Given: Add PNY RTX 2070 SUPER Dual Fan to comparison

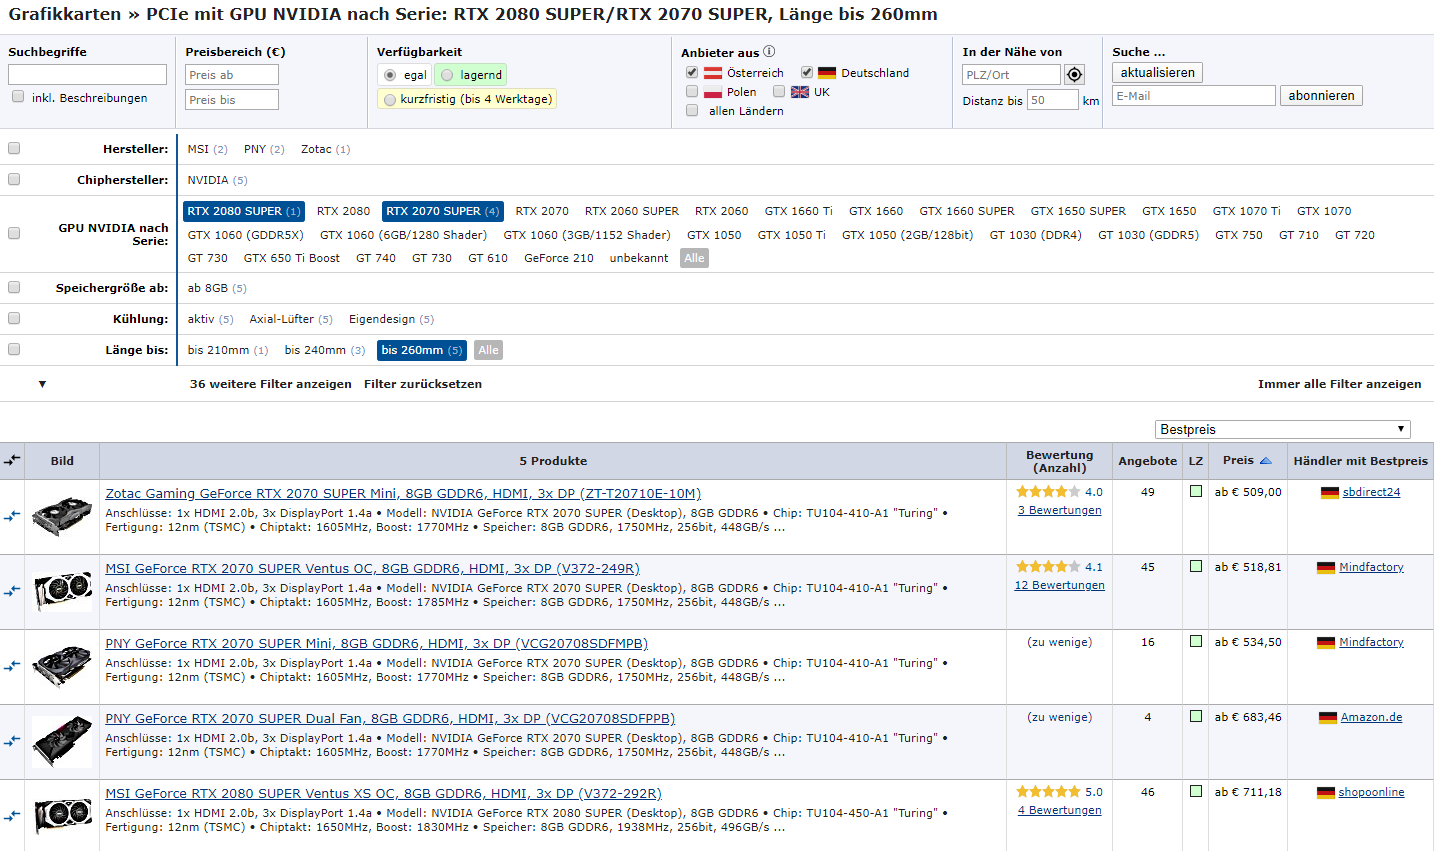Looking at the screenshot, I should click(x=12, y=741).
